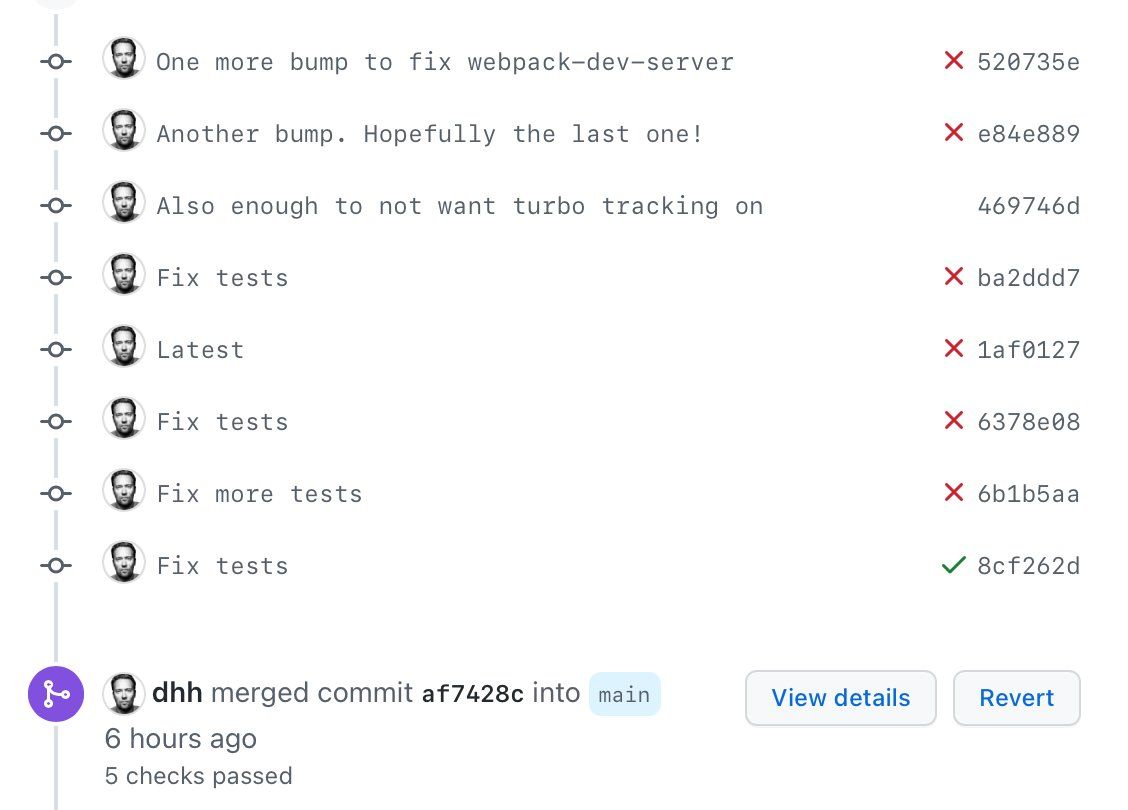Click the green checkmark for commit 8cf262d
Screen dimensions: 1128x810
[x=953, y=565]
